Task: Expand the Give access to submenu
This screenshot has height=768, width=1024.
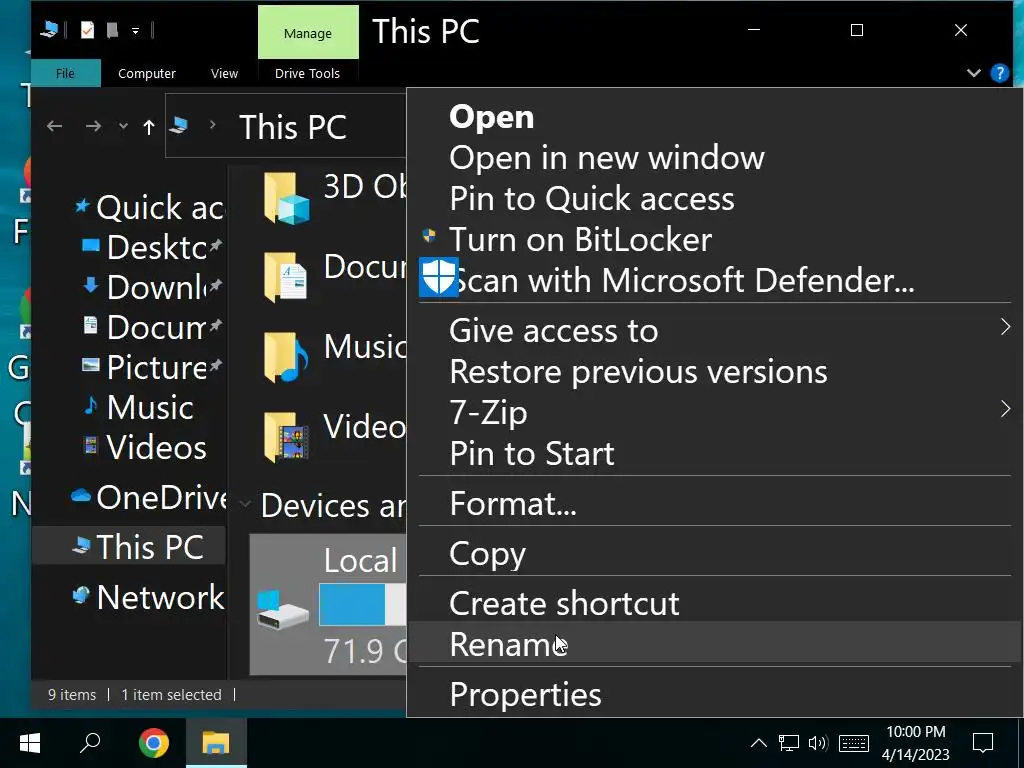Action: coord(714,330)
